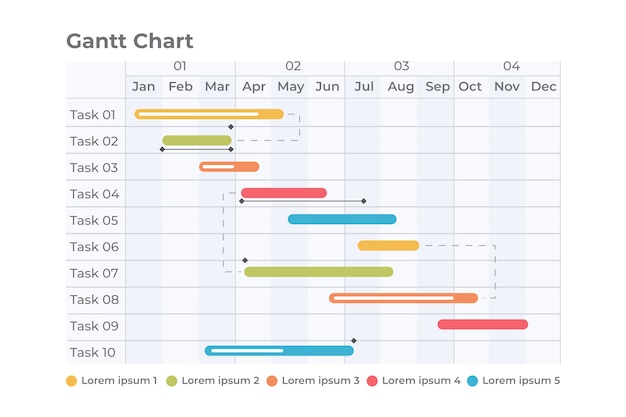The height and width of the screenshot is (417, 626).
Task: Select the red Task 09 bar
Action: (x=483, y=324)
